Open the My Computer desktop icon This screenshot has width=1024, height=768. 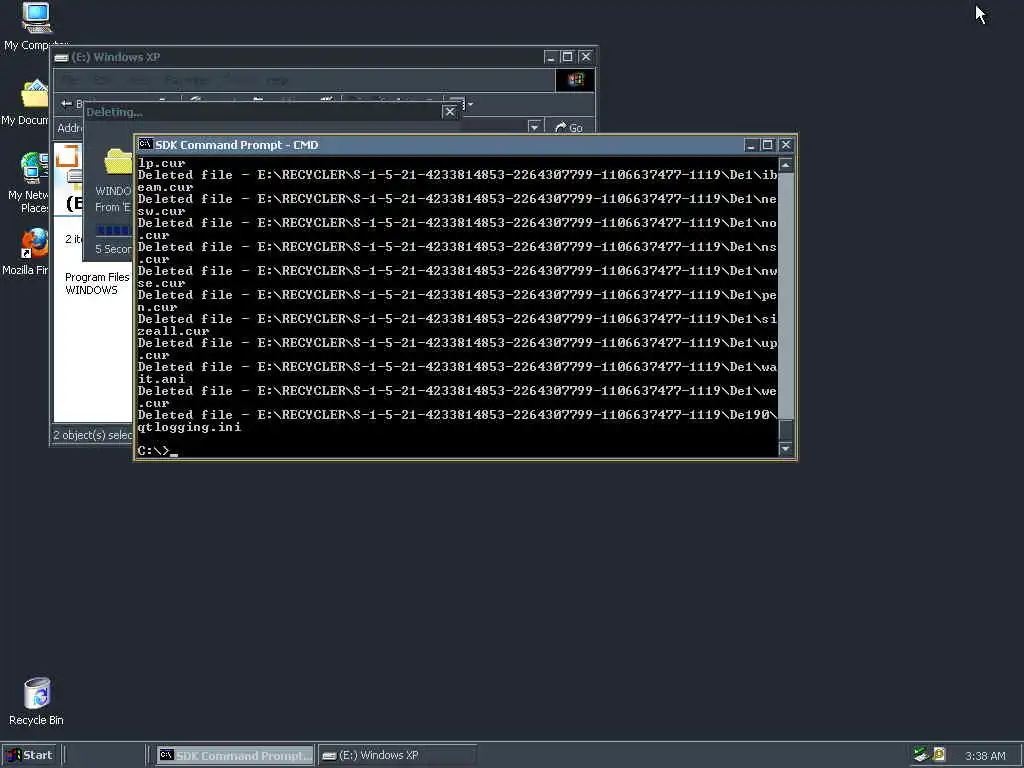coord(36,26)
